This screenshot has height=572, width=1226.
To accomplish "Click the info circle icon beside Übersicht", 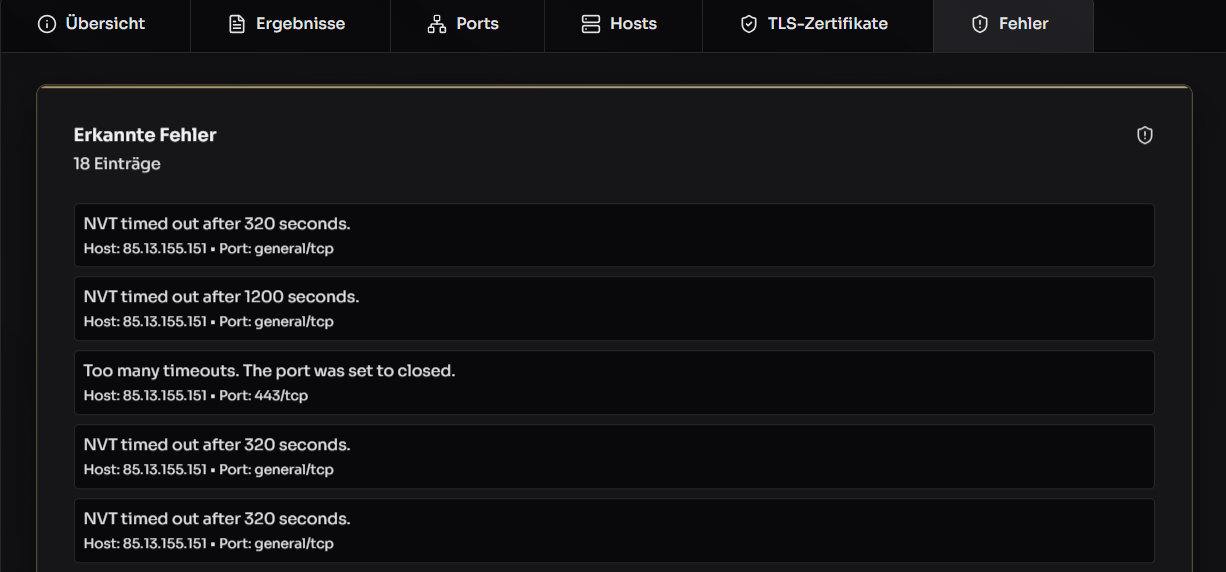I will pyautogui.click(x=46, y=24).
